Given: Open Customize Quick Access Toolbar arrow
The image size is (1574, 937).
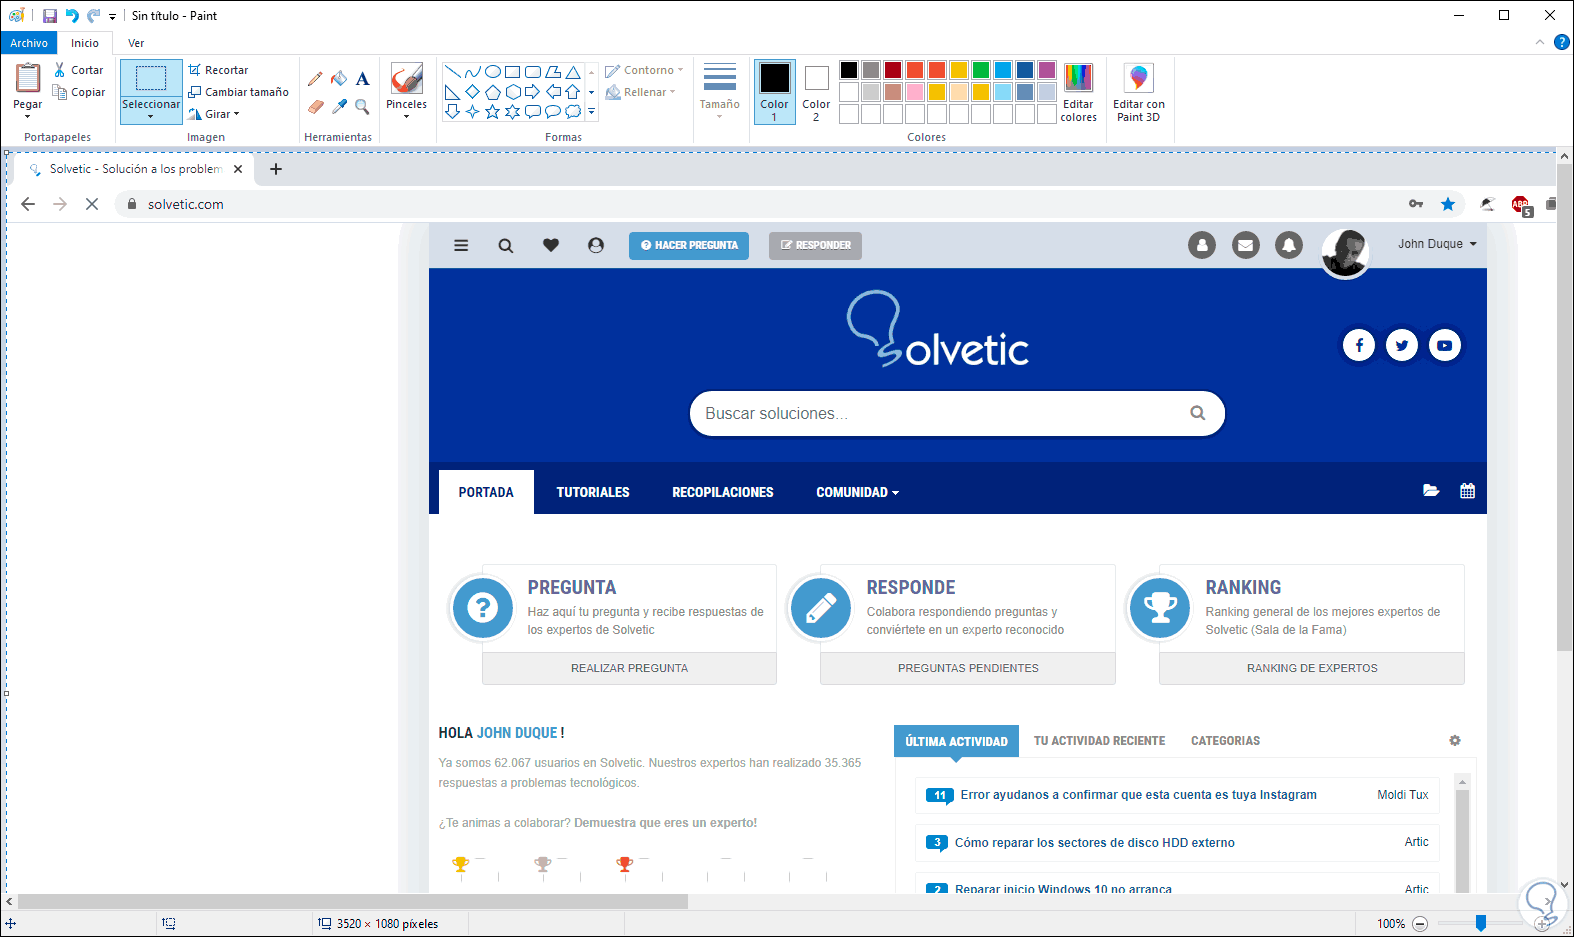Looking at the screenshot, I should 112,16.
